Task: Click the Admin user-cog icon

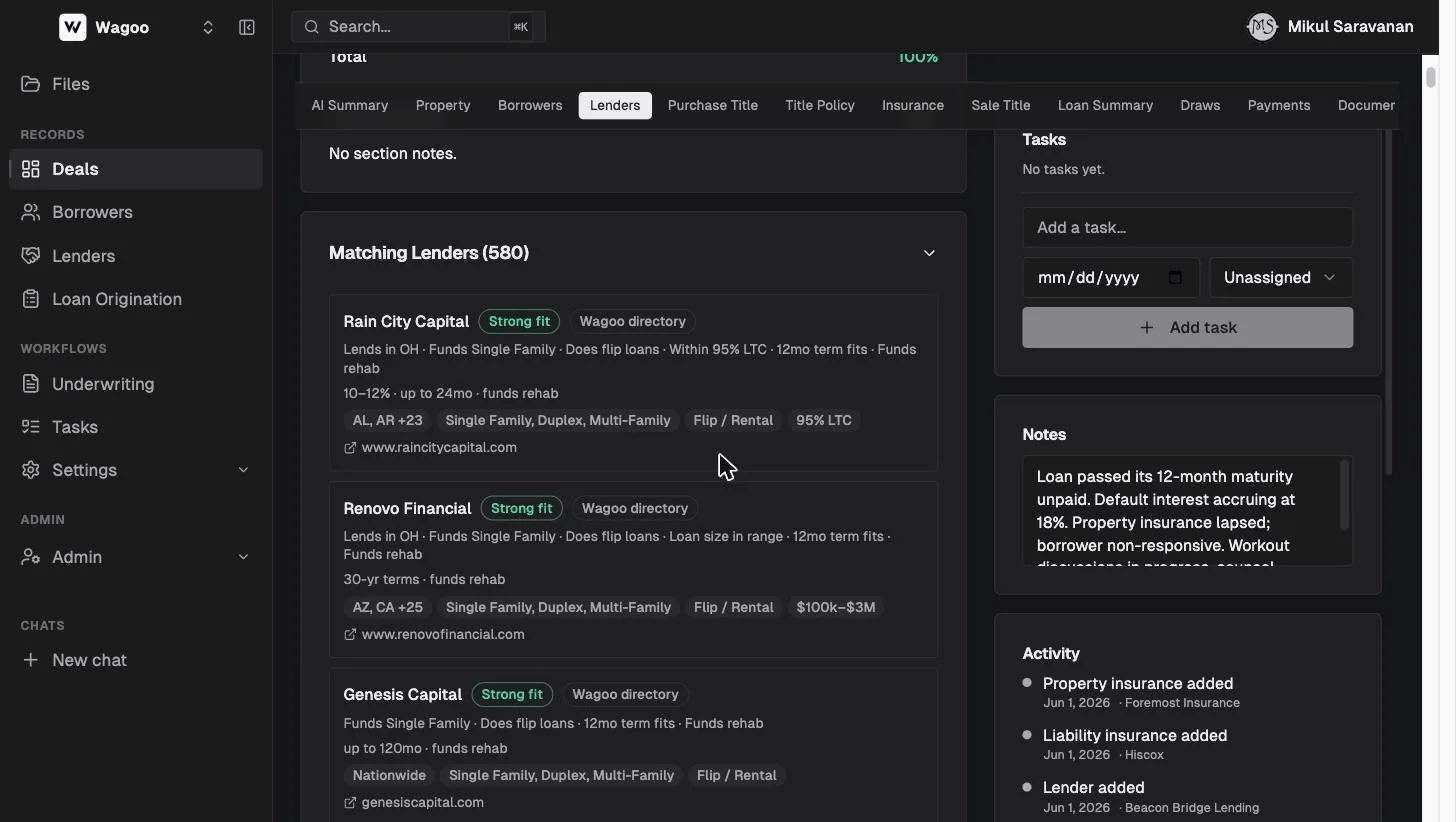Action: 31,557
